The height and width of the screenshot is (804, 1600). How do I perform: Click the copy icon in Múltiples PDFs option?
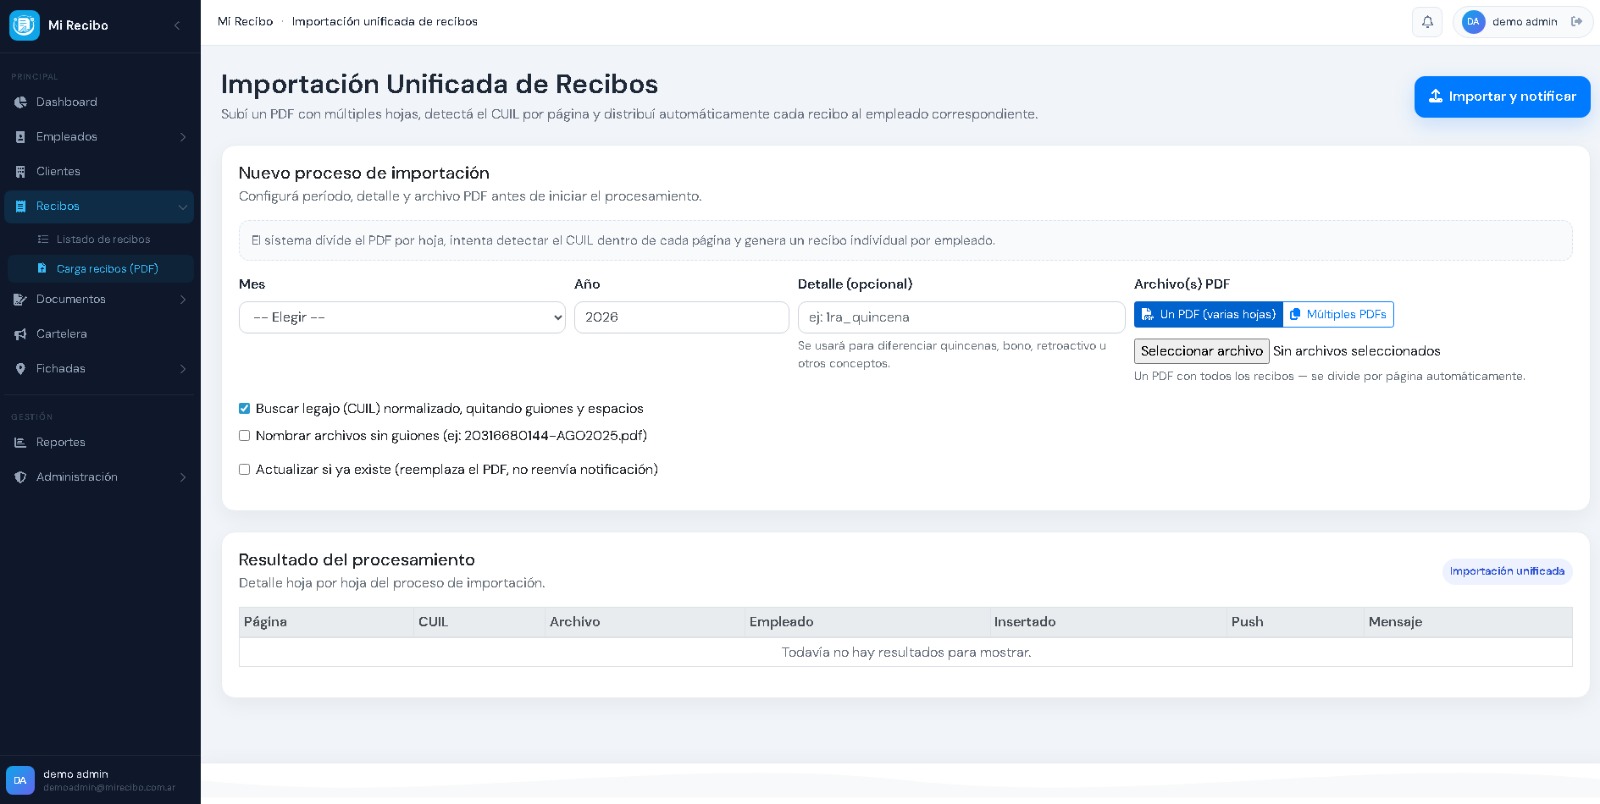[1295, 314]
